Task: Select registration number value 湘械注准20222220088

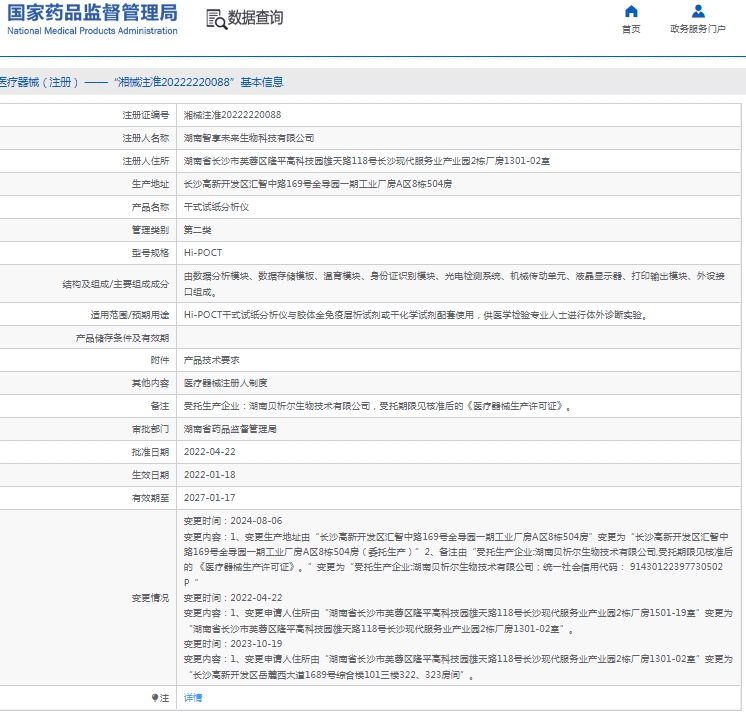Action: [233, 115]
